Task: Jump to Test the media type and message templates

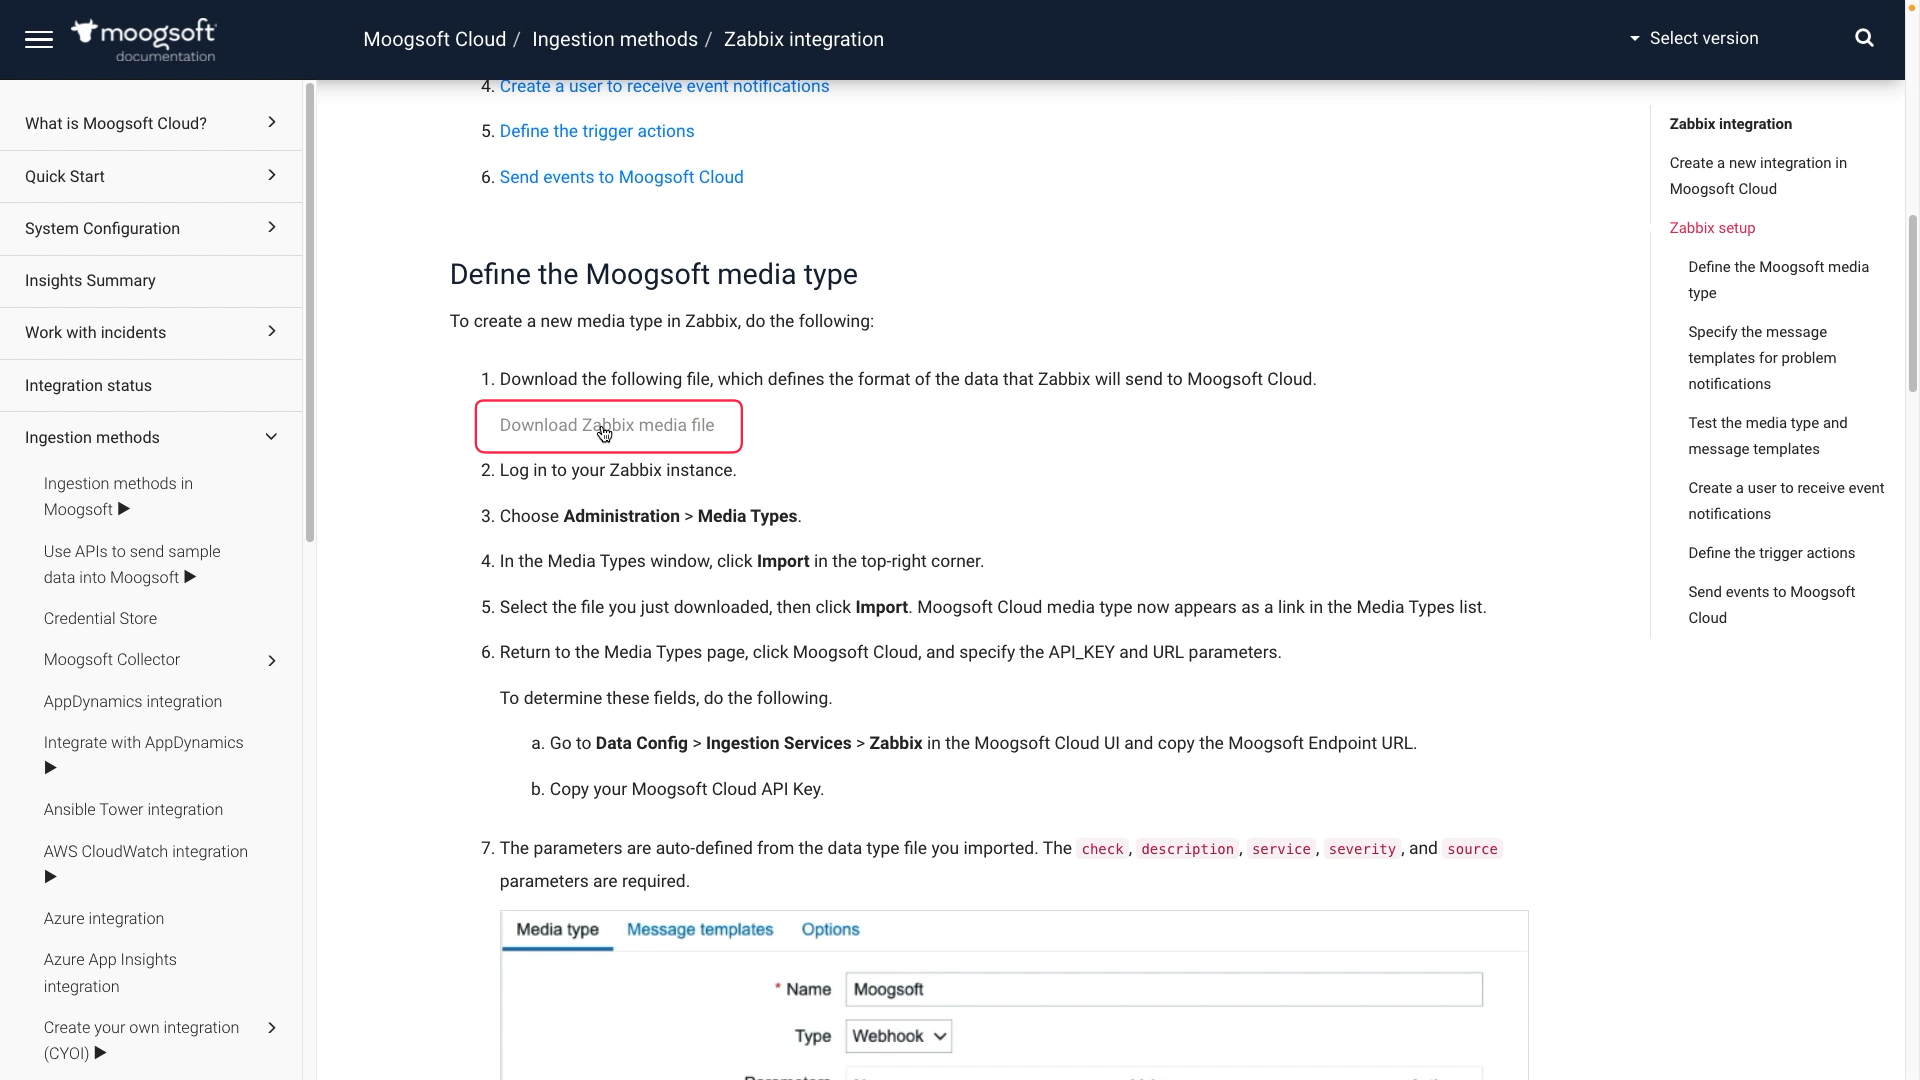Action: tap(1768, 436)
